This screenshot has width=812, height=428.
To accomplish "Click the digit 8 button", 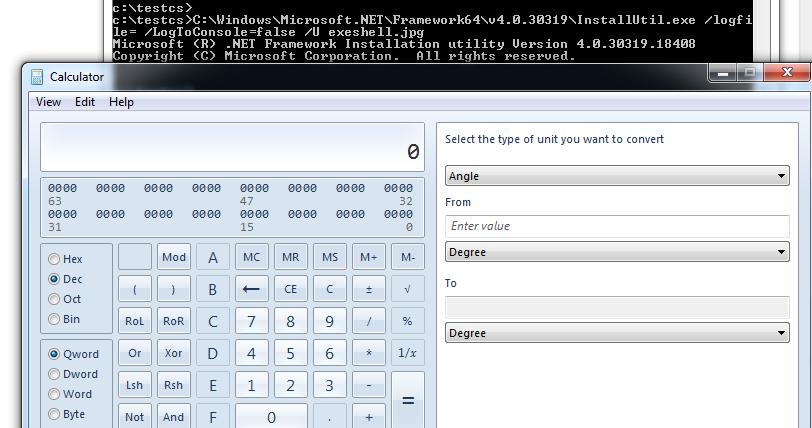I will coord(291,321).
